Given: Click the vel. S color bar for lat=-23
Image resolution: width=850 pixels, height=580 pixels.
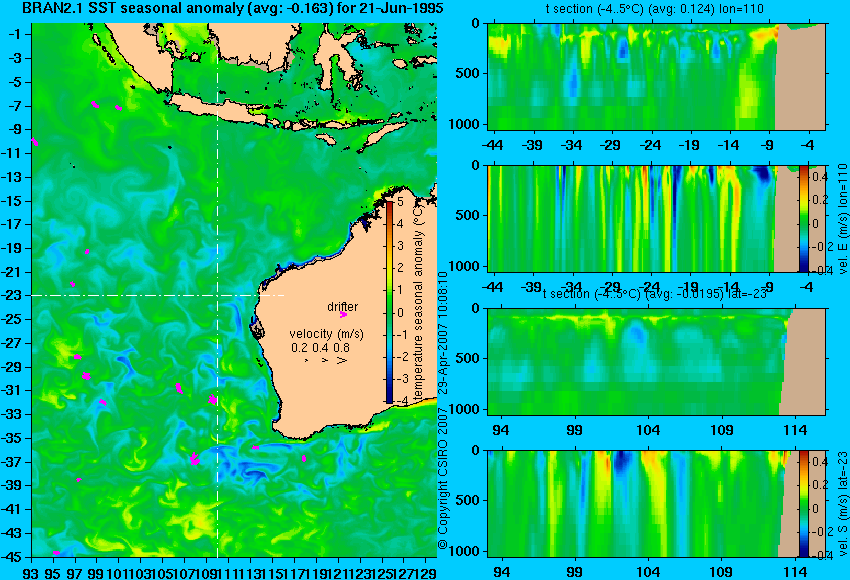Looking at the screenshot, I should [803, 504].
